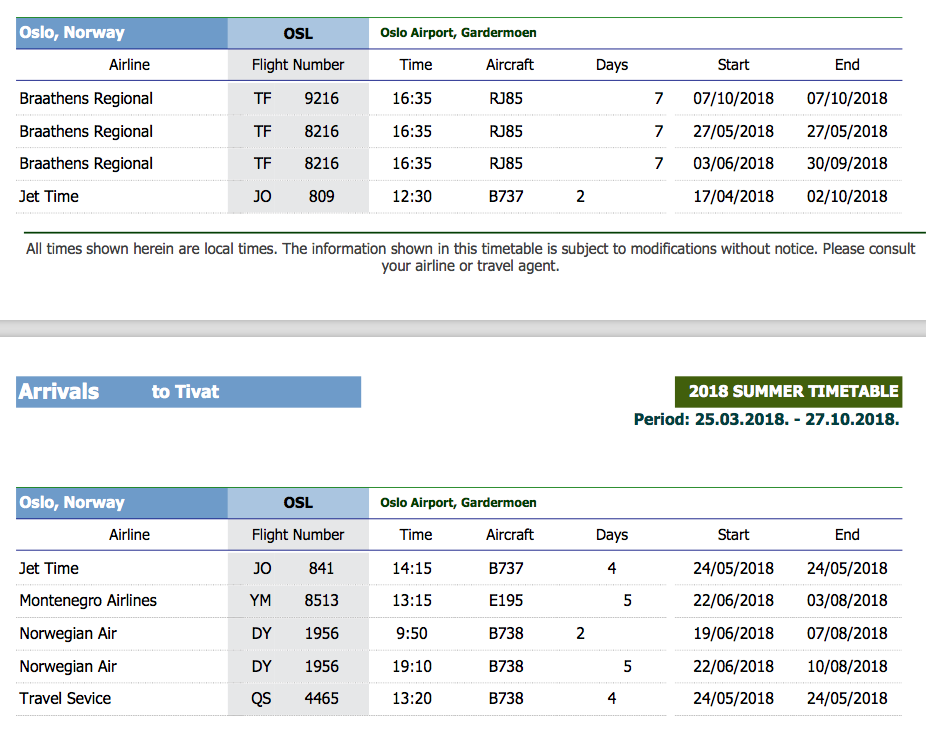Click "B738" in the Travel Sevice row
Screen dimensions: 926x734
click(x=506, y=698)
